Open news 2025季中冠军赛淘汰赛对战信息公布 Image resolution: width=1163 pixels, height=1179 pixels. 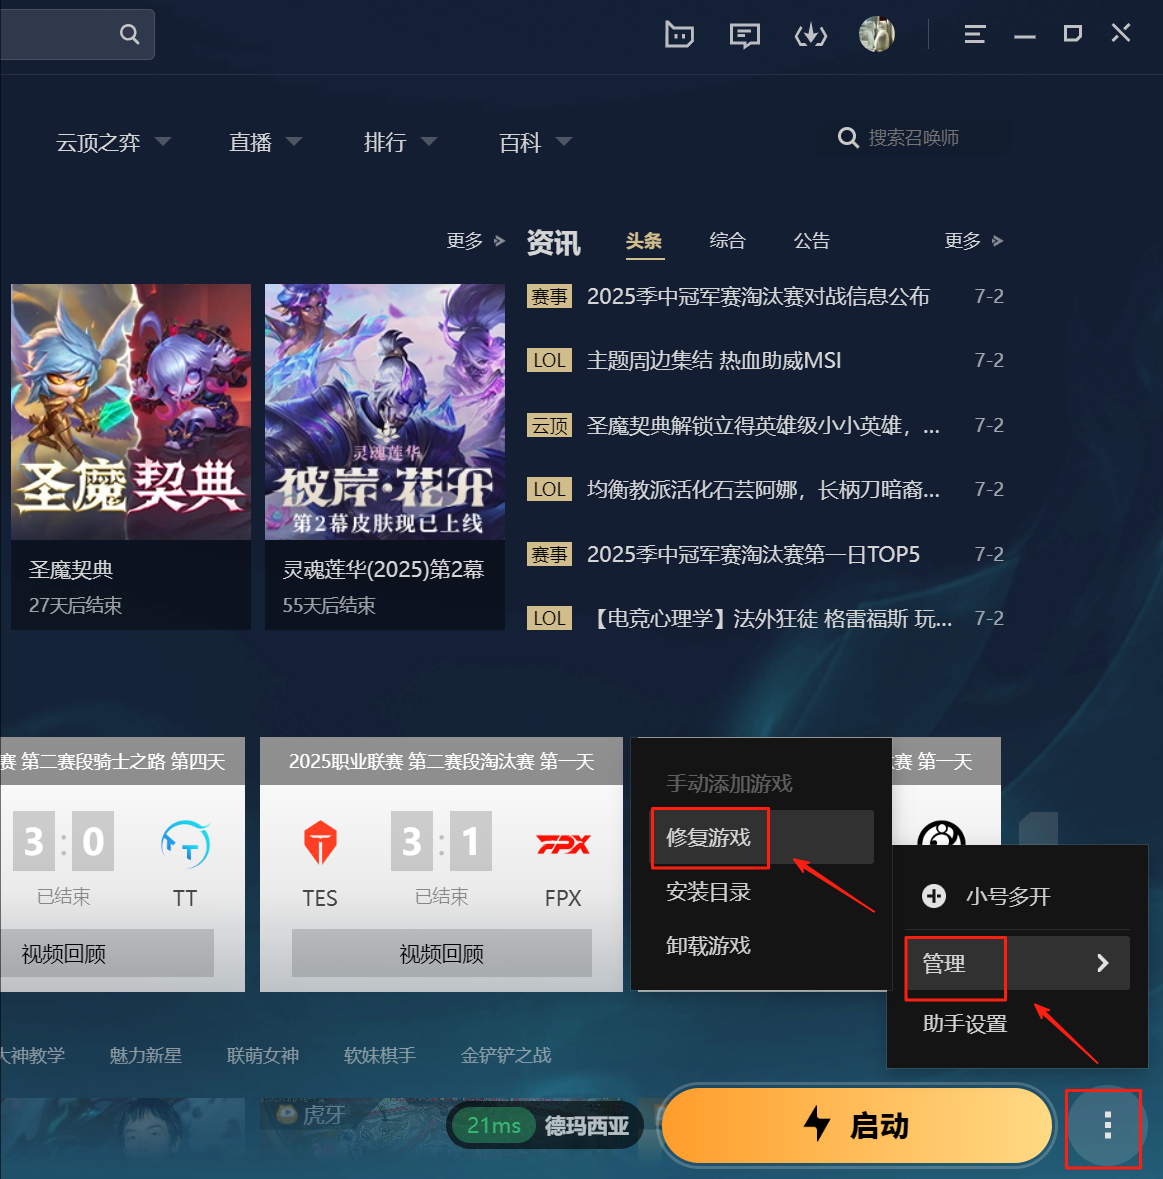pyautogui.click(x=758, y=296)
